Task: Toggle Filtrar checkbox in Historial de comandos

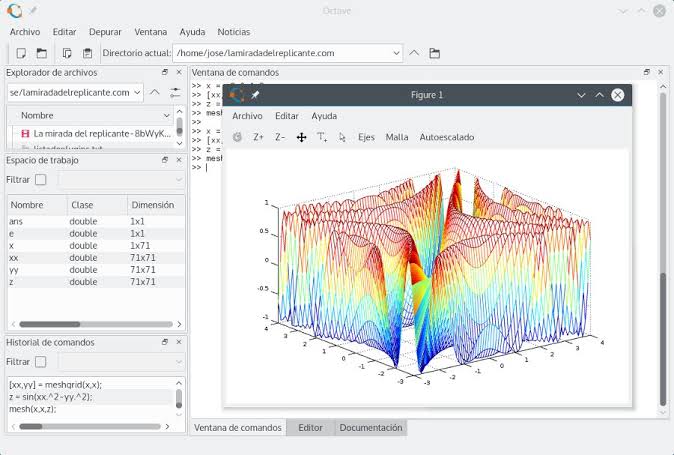Action: (x=40, y=362)
